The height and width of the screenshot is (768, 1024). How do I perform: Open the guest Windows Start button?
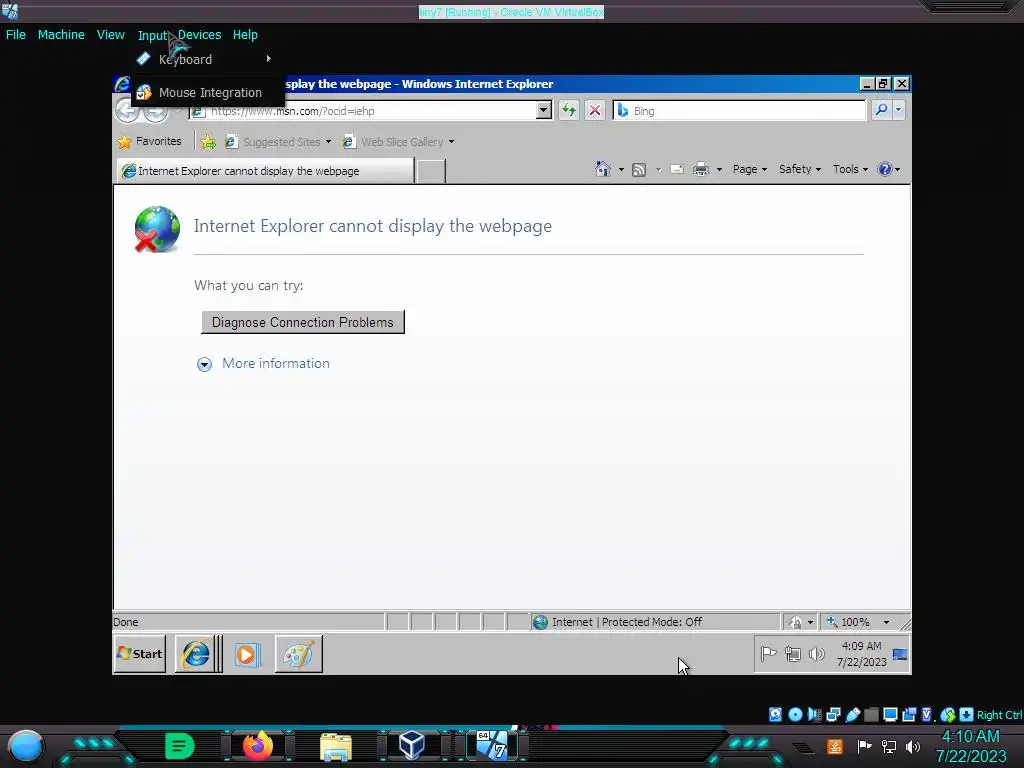[140, 654]
